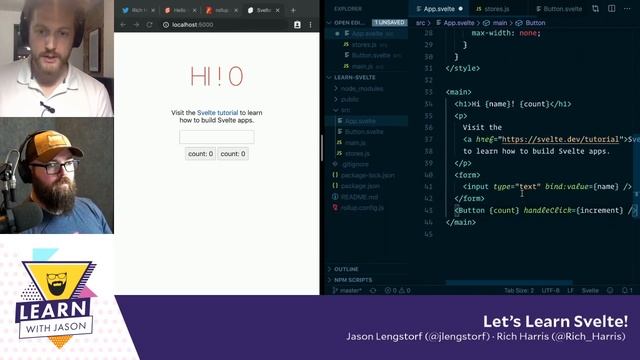
Task: Click the master git branch indicator
Action: 347,291
